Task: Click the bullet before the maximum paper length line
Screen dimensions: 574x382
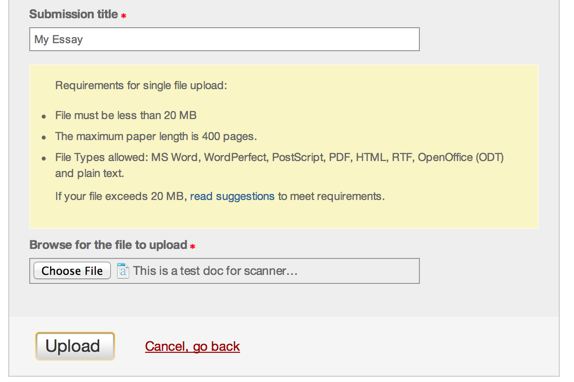Action: coord(44,138)
